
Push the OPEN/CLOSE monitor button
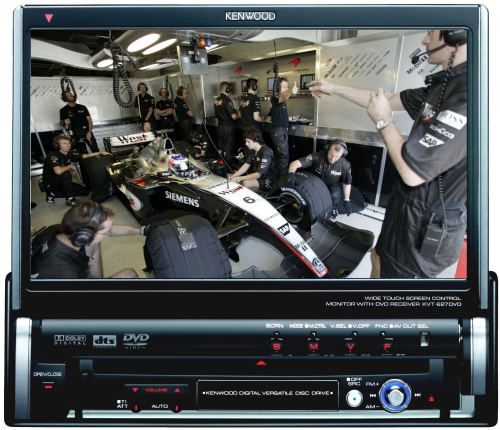48,386
